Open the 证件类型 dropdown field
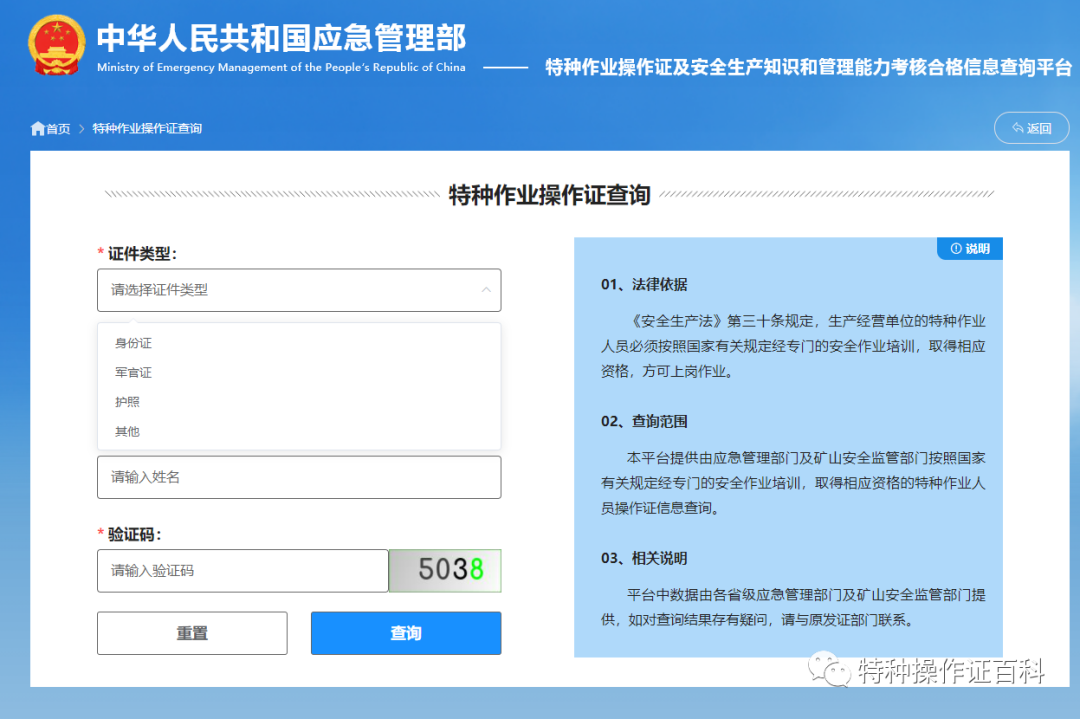The height and width of the screenshot is (719, 1080). pyautogui.click(x=299, y=290)
